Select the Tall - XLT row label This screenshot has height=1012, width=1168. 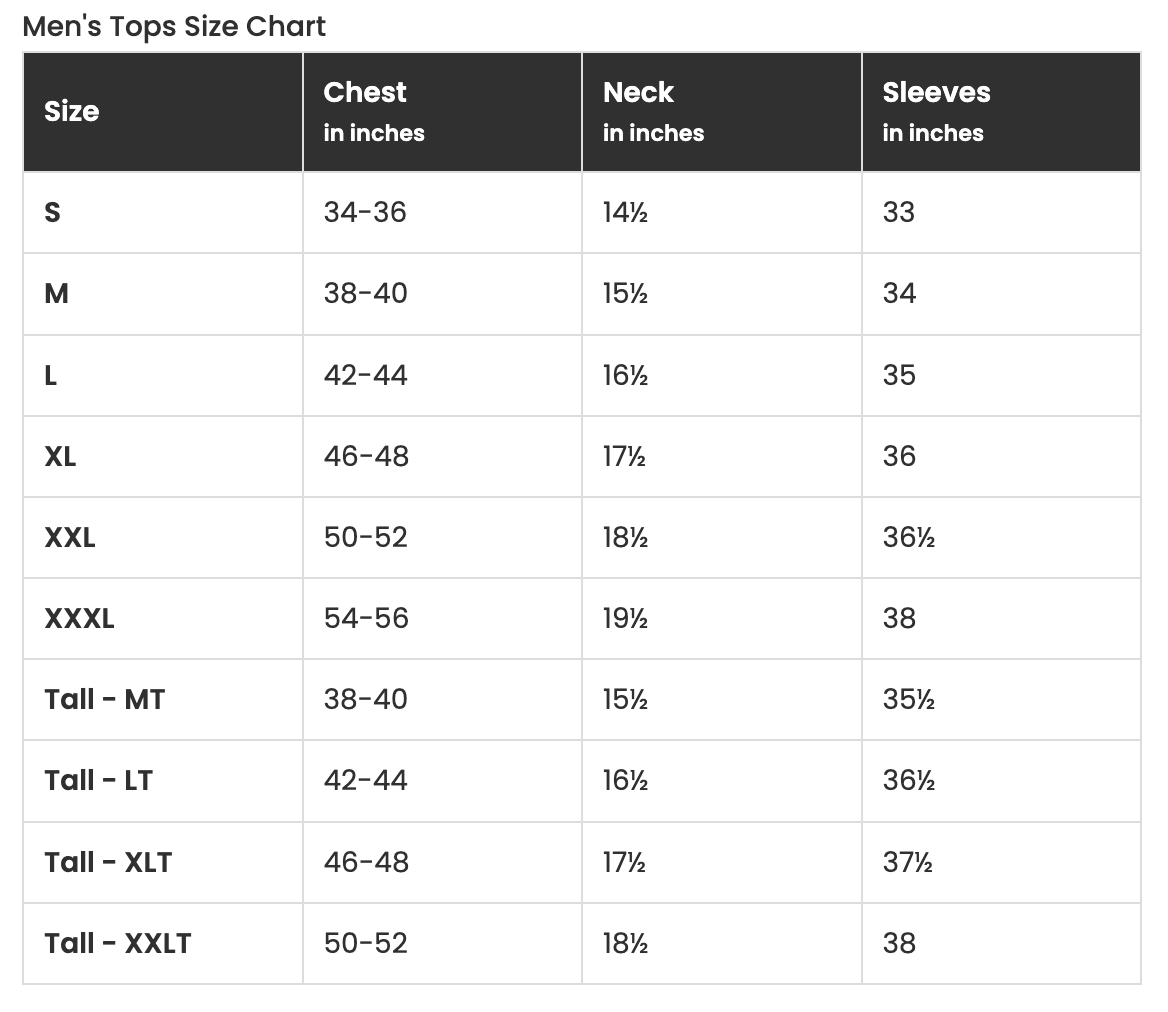click(108, 862)
